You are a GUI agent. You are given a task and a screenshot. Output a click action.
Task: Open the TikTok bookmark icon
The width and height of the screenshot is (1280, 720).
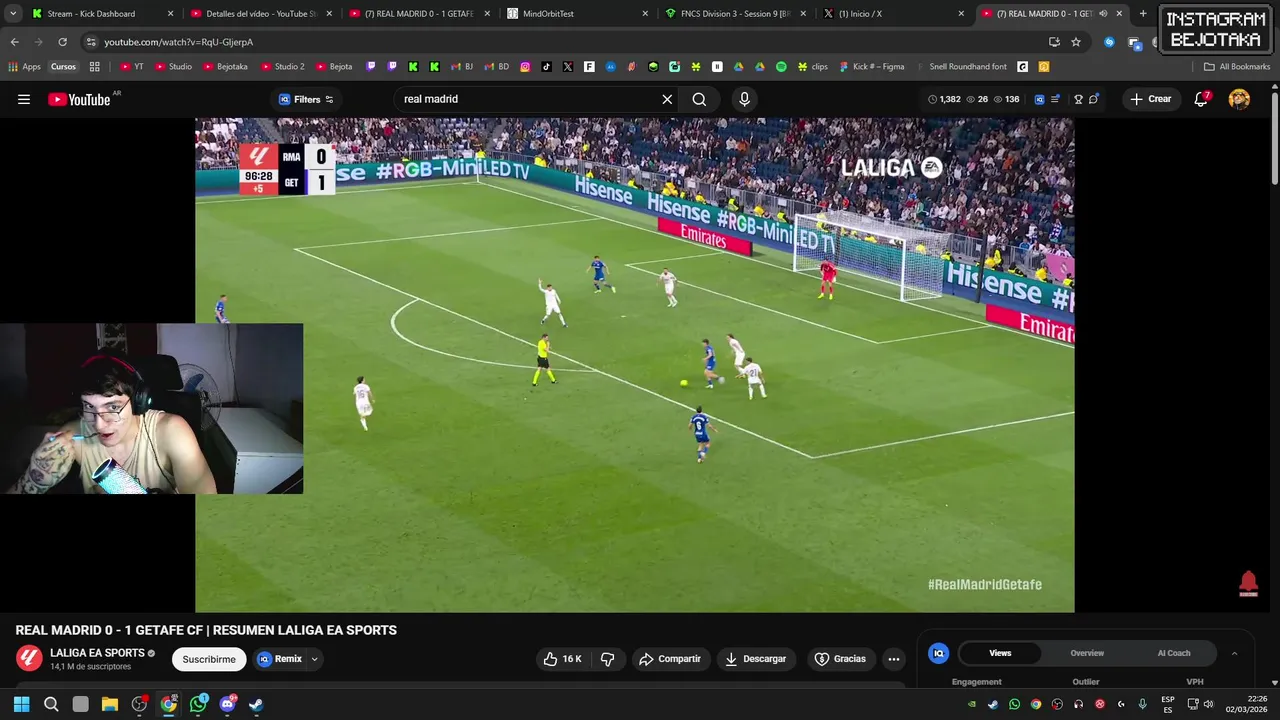pos(546,67)
